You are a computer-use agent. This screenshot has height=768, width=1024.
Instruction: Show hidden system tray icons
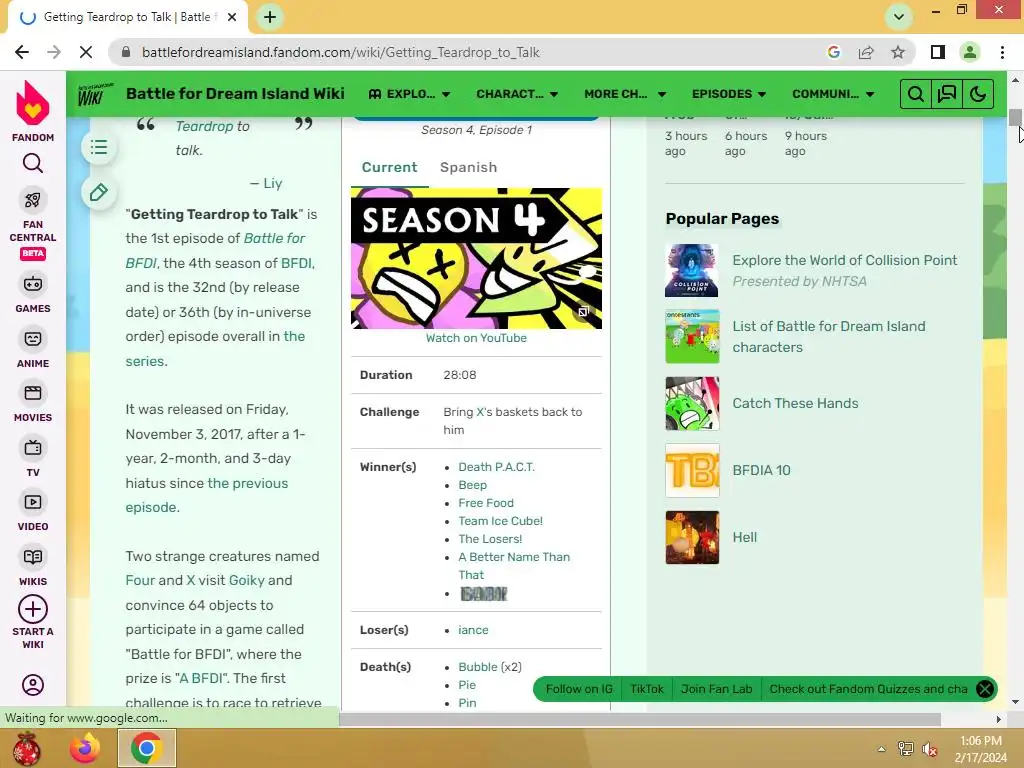pos(881,749)
